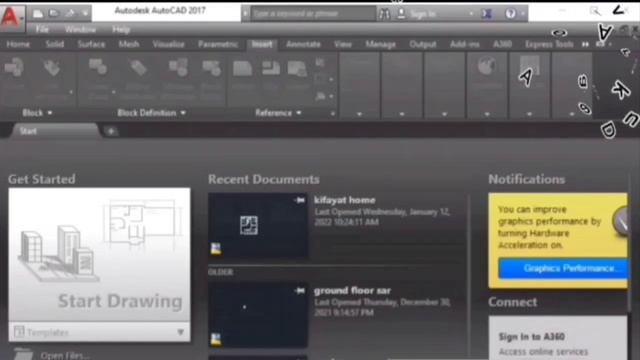Switch to the Visualize ribbon tab
Screen dimensions: 640x360
(x=169, y=44)
